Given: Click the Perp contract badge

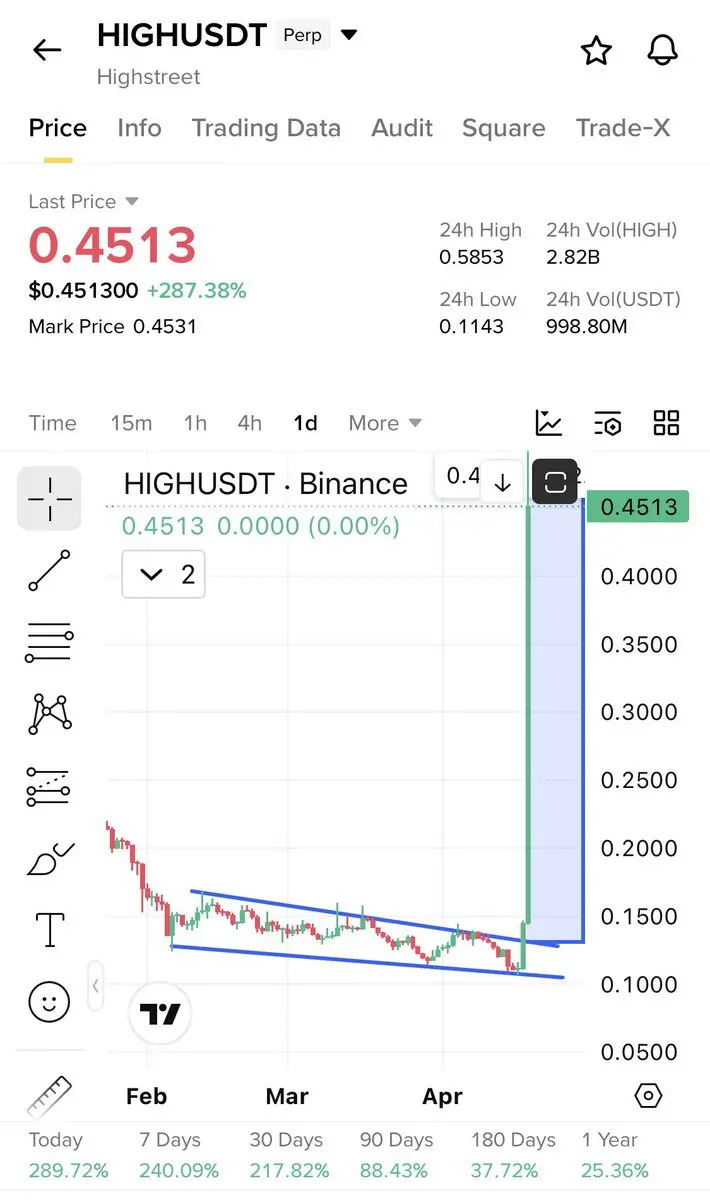Looking at the screenshot, I should (x=303, y=36).
